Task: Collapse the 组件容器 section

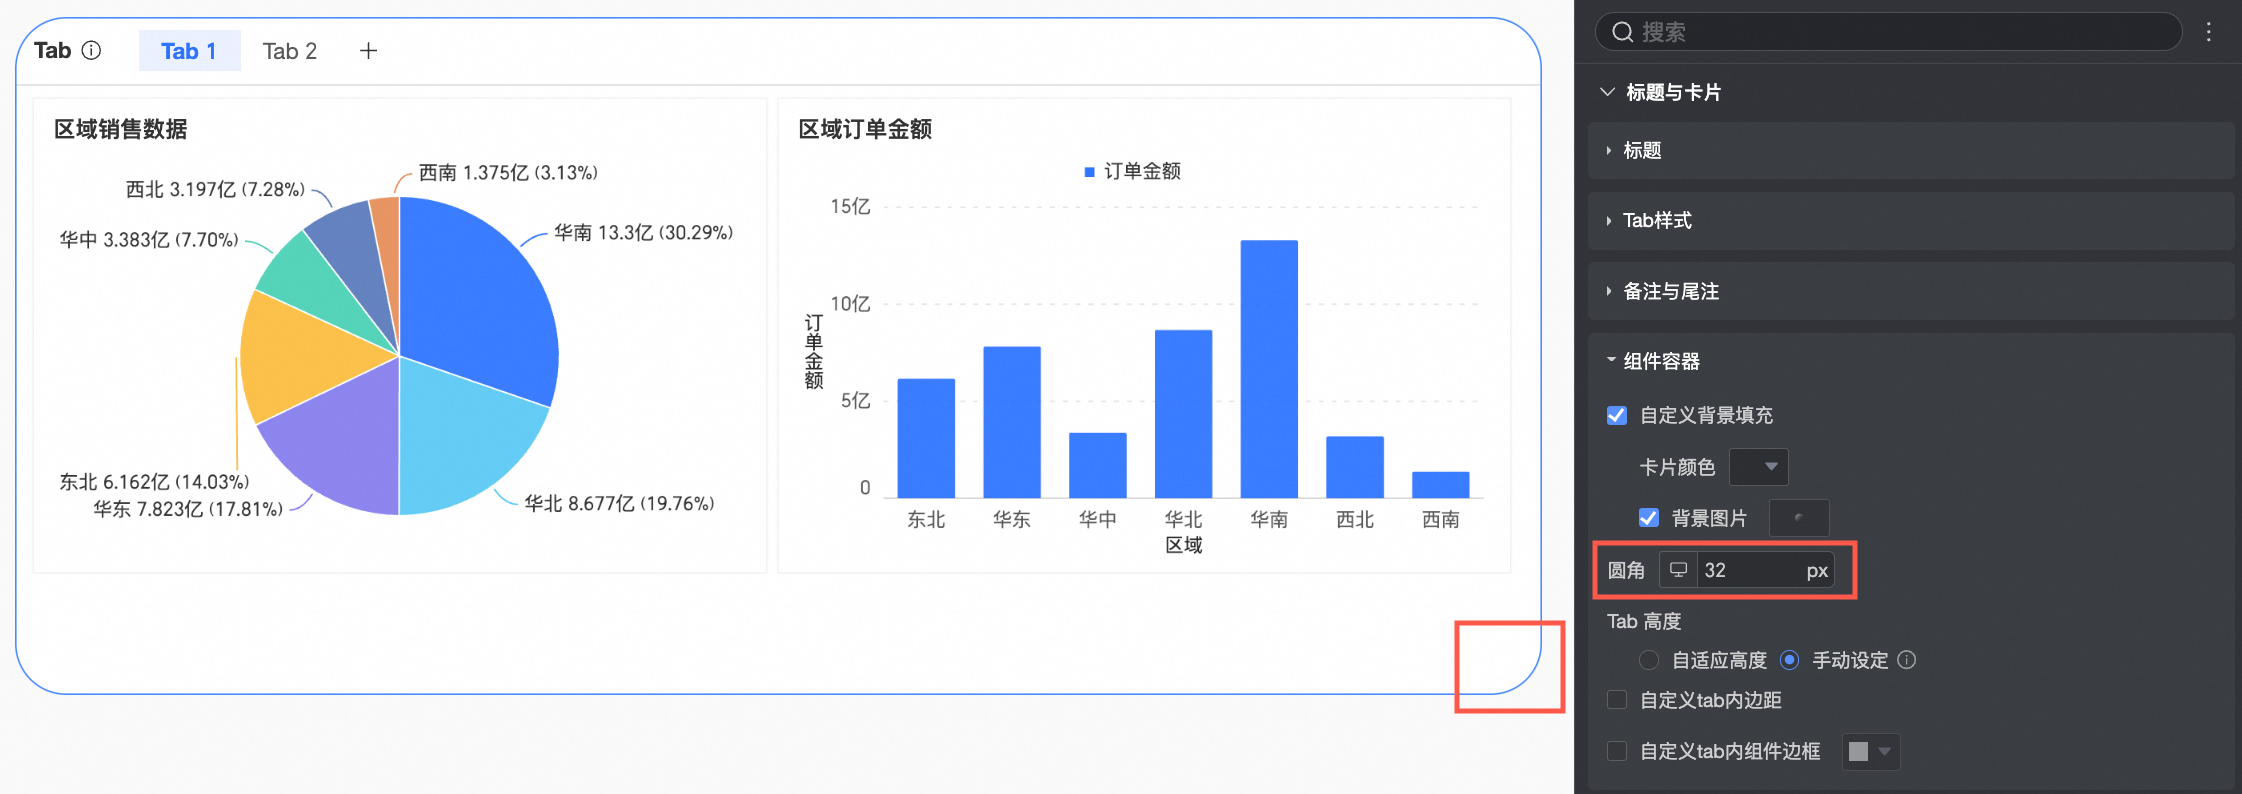Action: pyautogui.click(x=1660, y=361)
